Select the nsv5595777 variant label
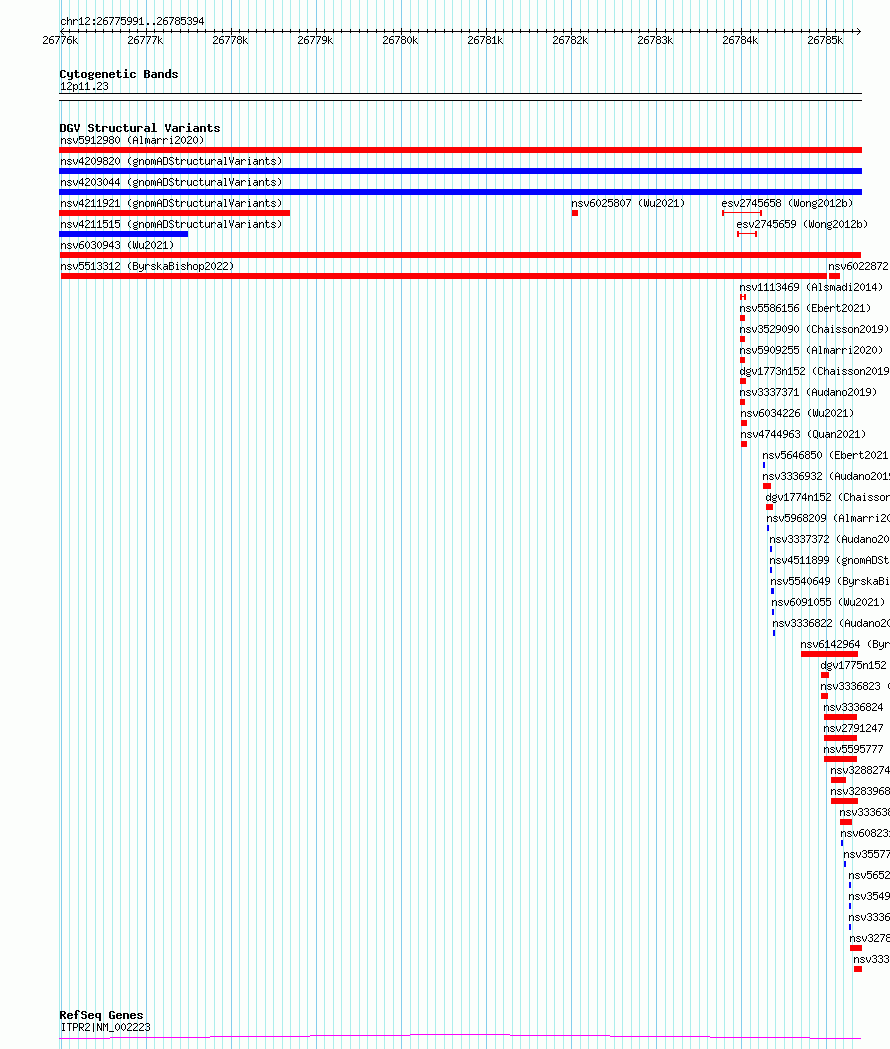This screenshot has height=1049, width=890. [853, 749]
